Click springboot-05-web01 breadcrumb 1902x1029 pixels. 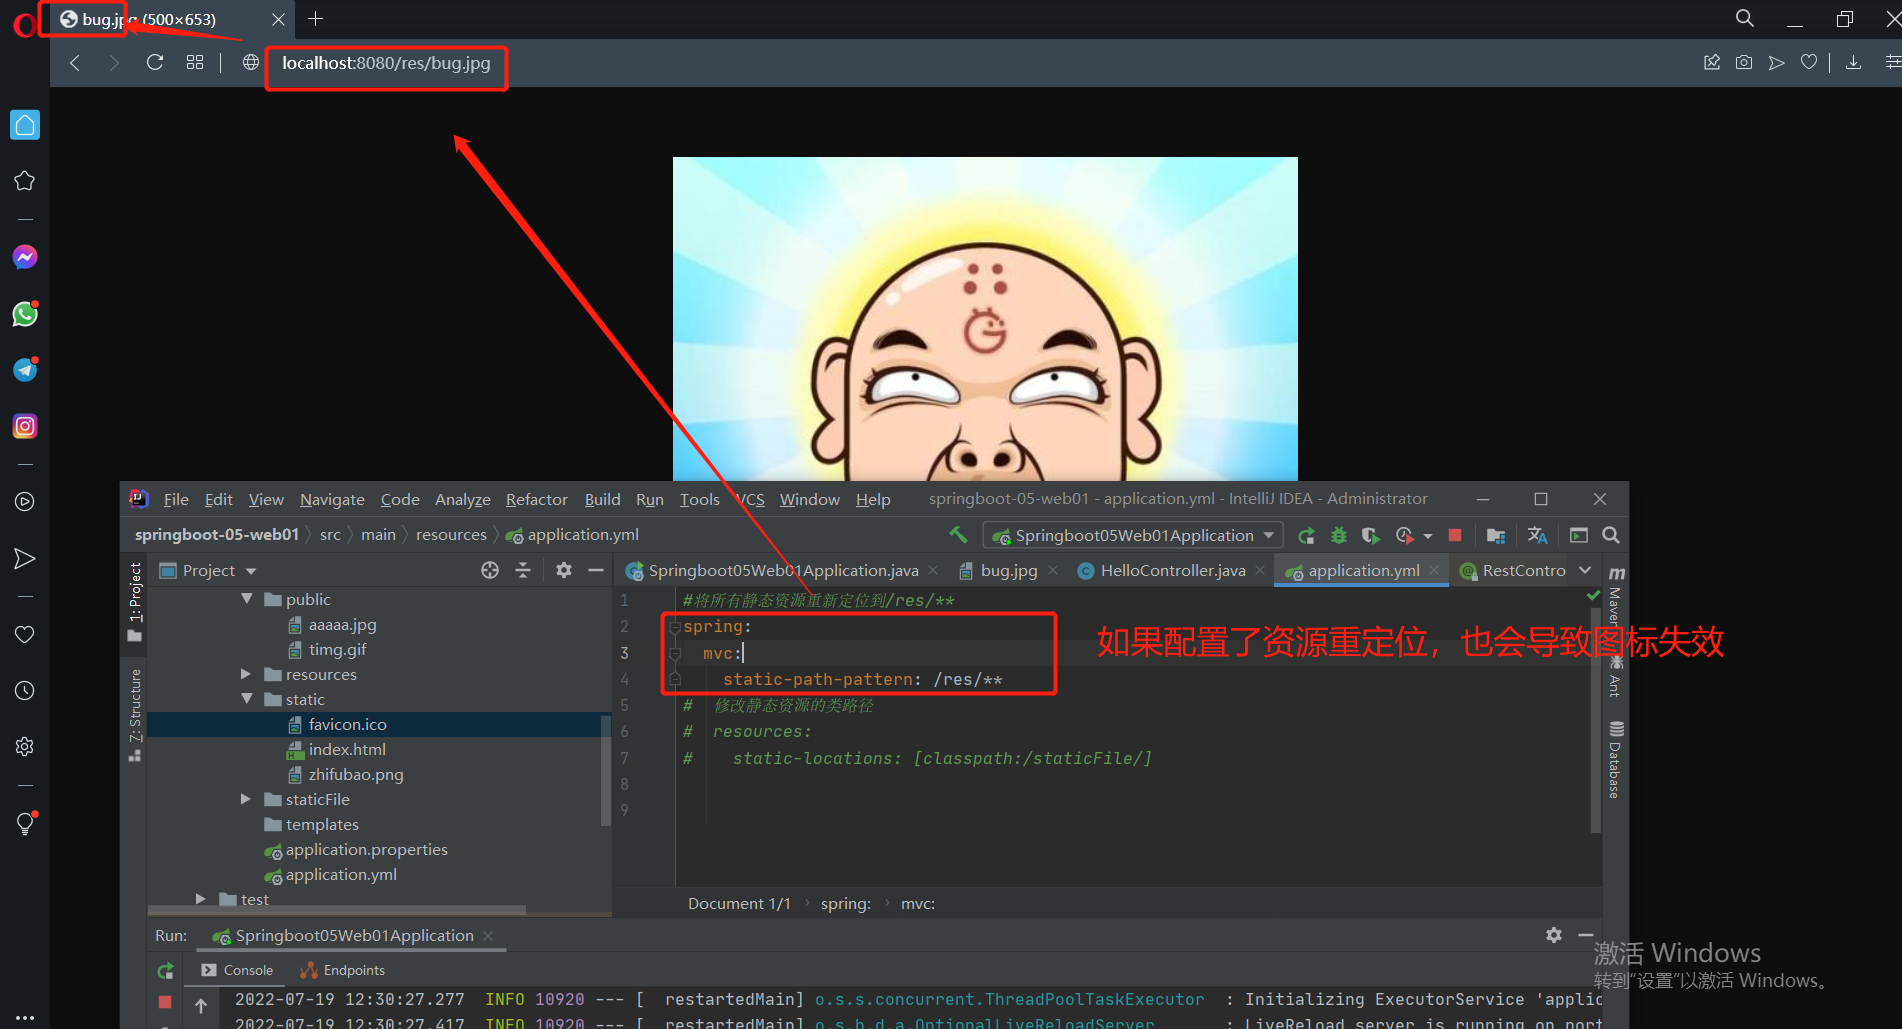(x=217, y=535)
